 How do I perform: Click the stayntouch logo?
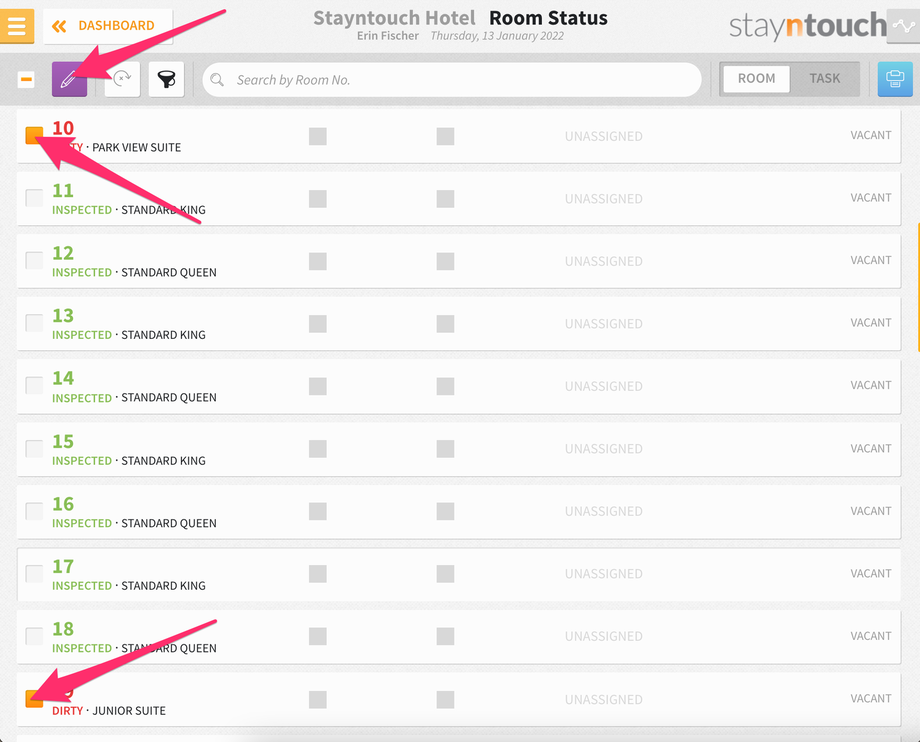(807, 26)
